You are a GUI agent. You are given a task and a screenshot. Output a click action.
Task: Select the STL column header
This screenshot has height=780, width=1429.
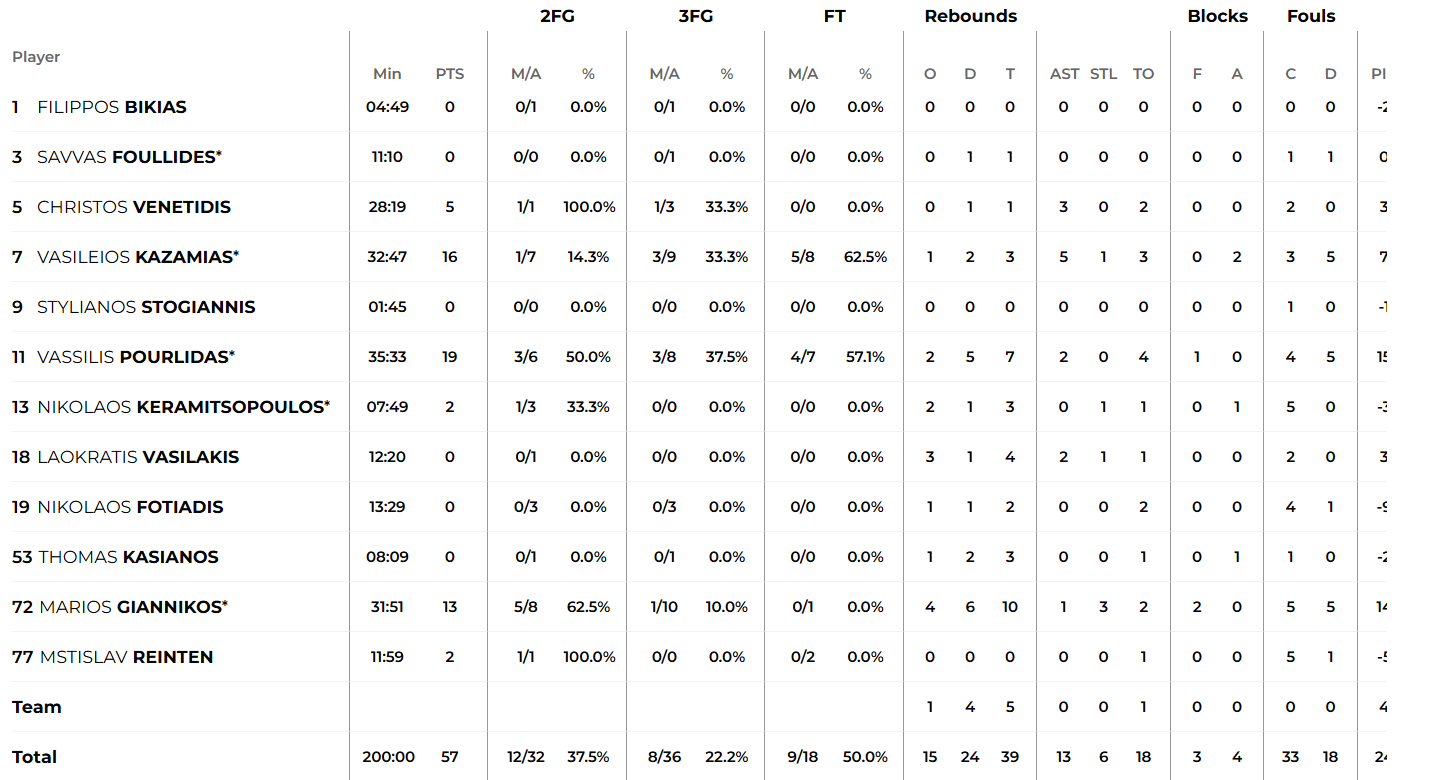(x=1104, y=74)
